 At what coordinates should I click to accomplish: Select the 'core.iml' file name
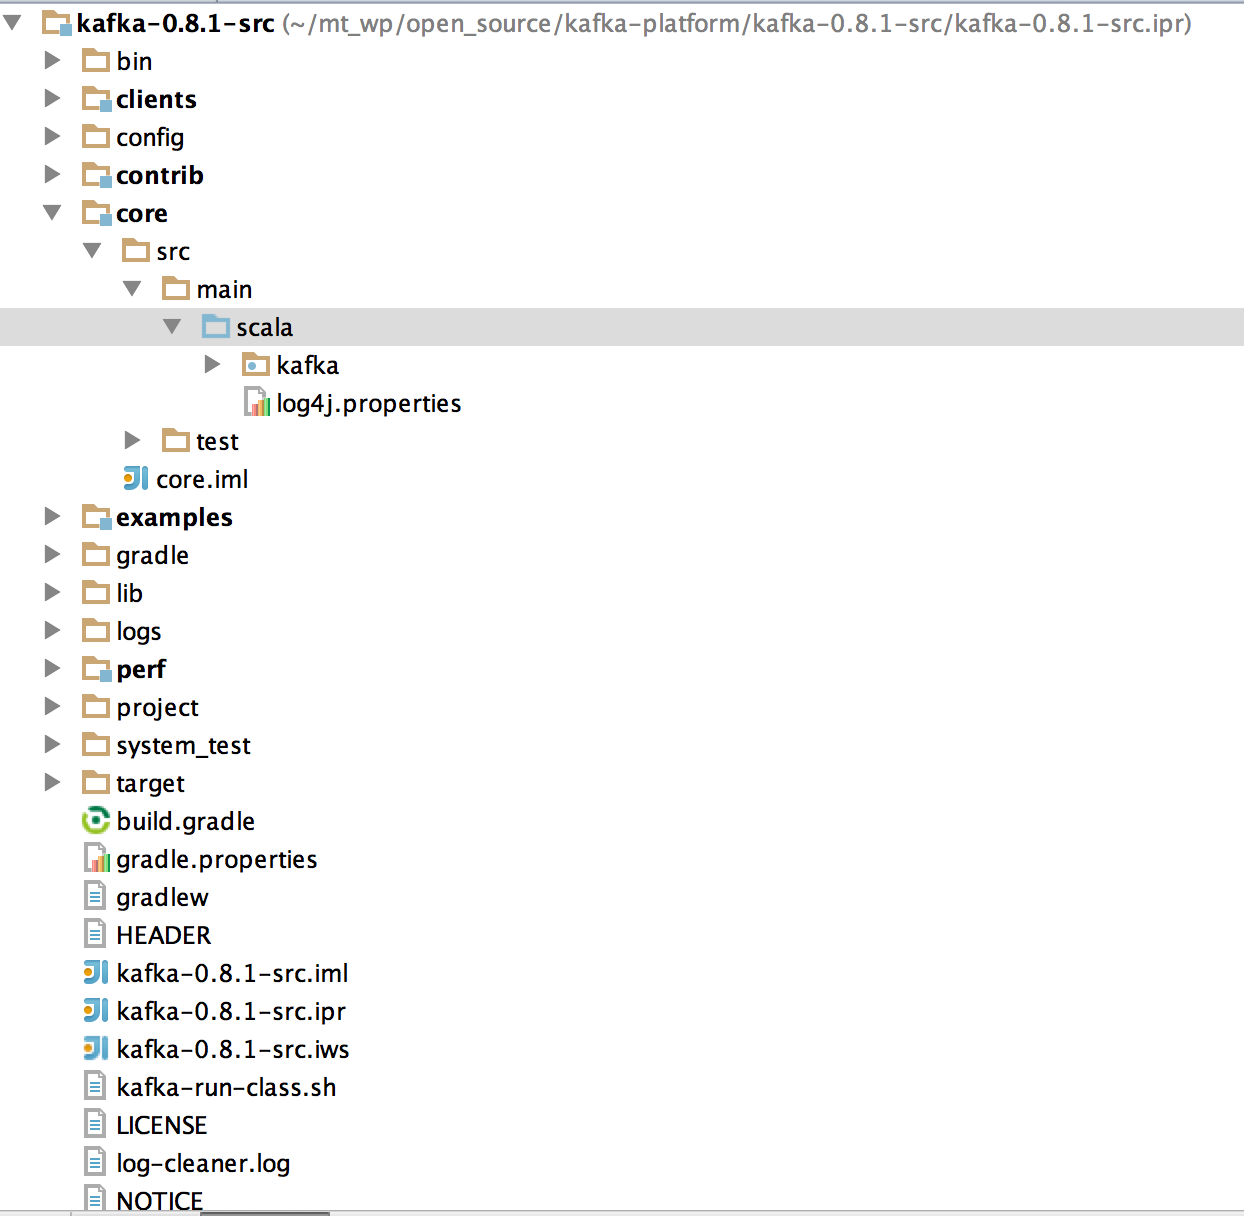(x=202, y=479)
